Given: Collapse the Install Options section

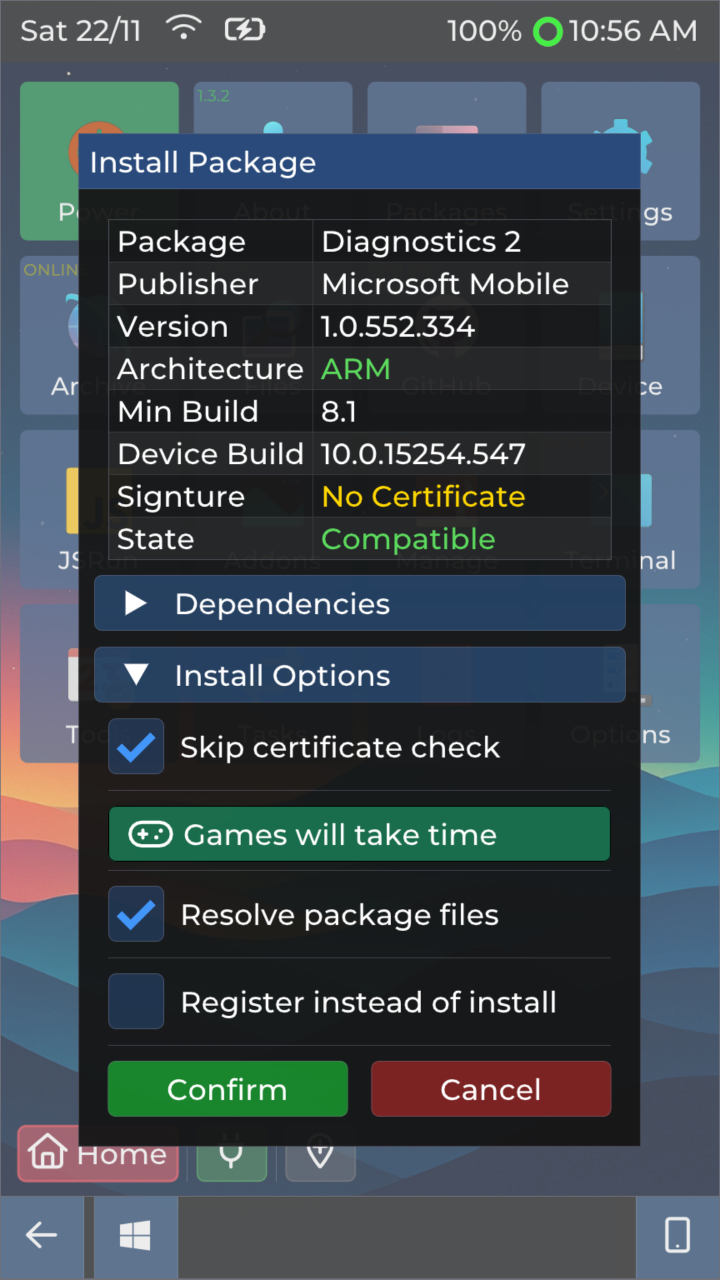Looking at the screenshot, I should pos(360,675).
